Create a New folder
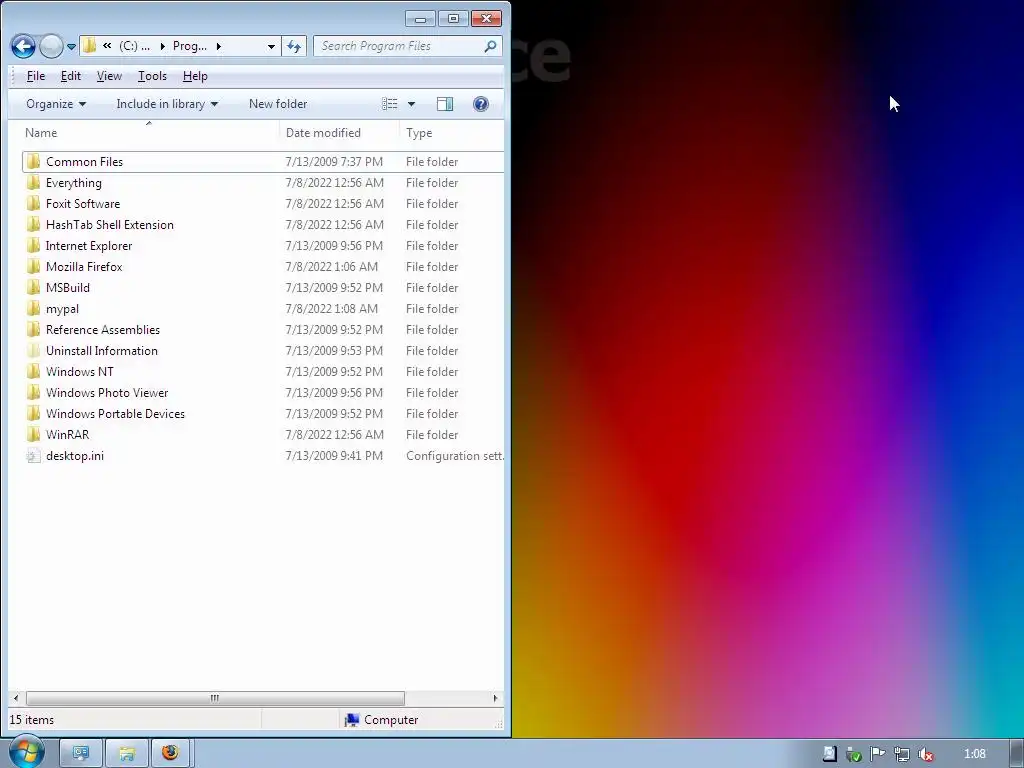Screen dimensions: 1024x768 tap(278, 104)
